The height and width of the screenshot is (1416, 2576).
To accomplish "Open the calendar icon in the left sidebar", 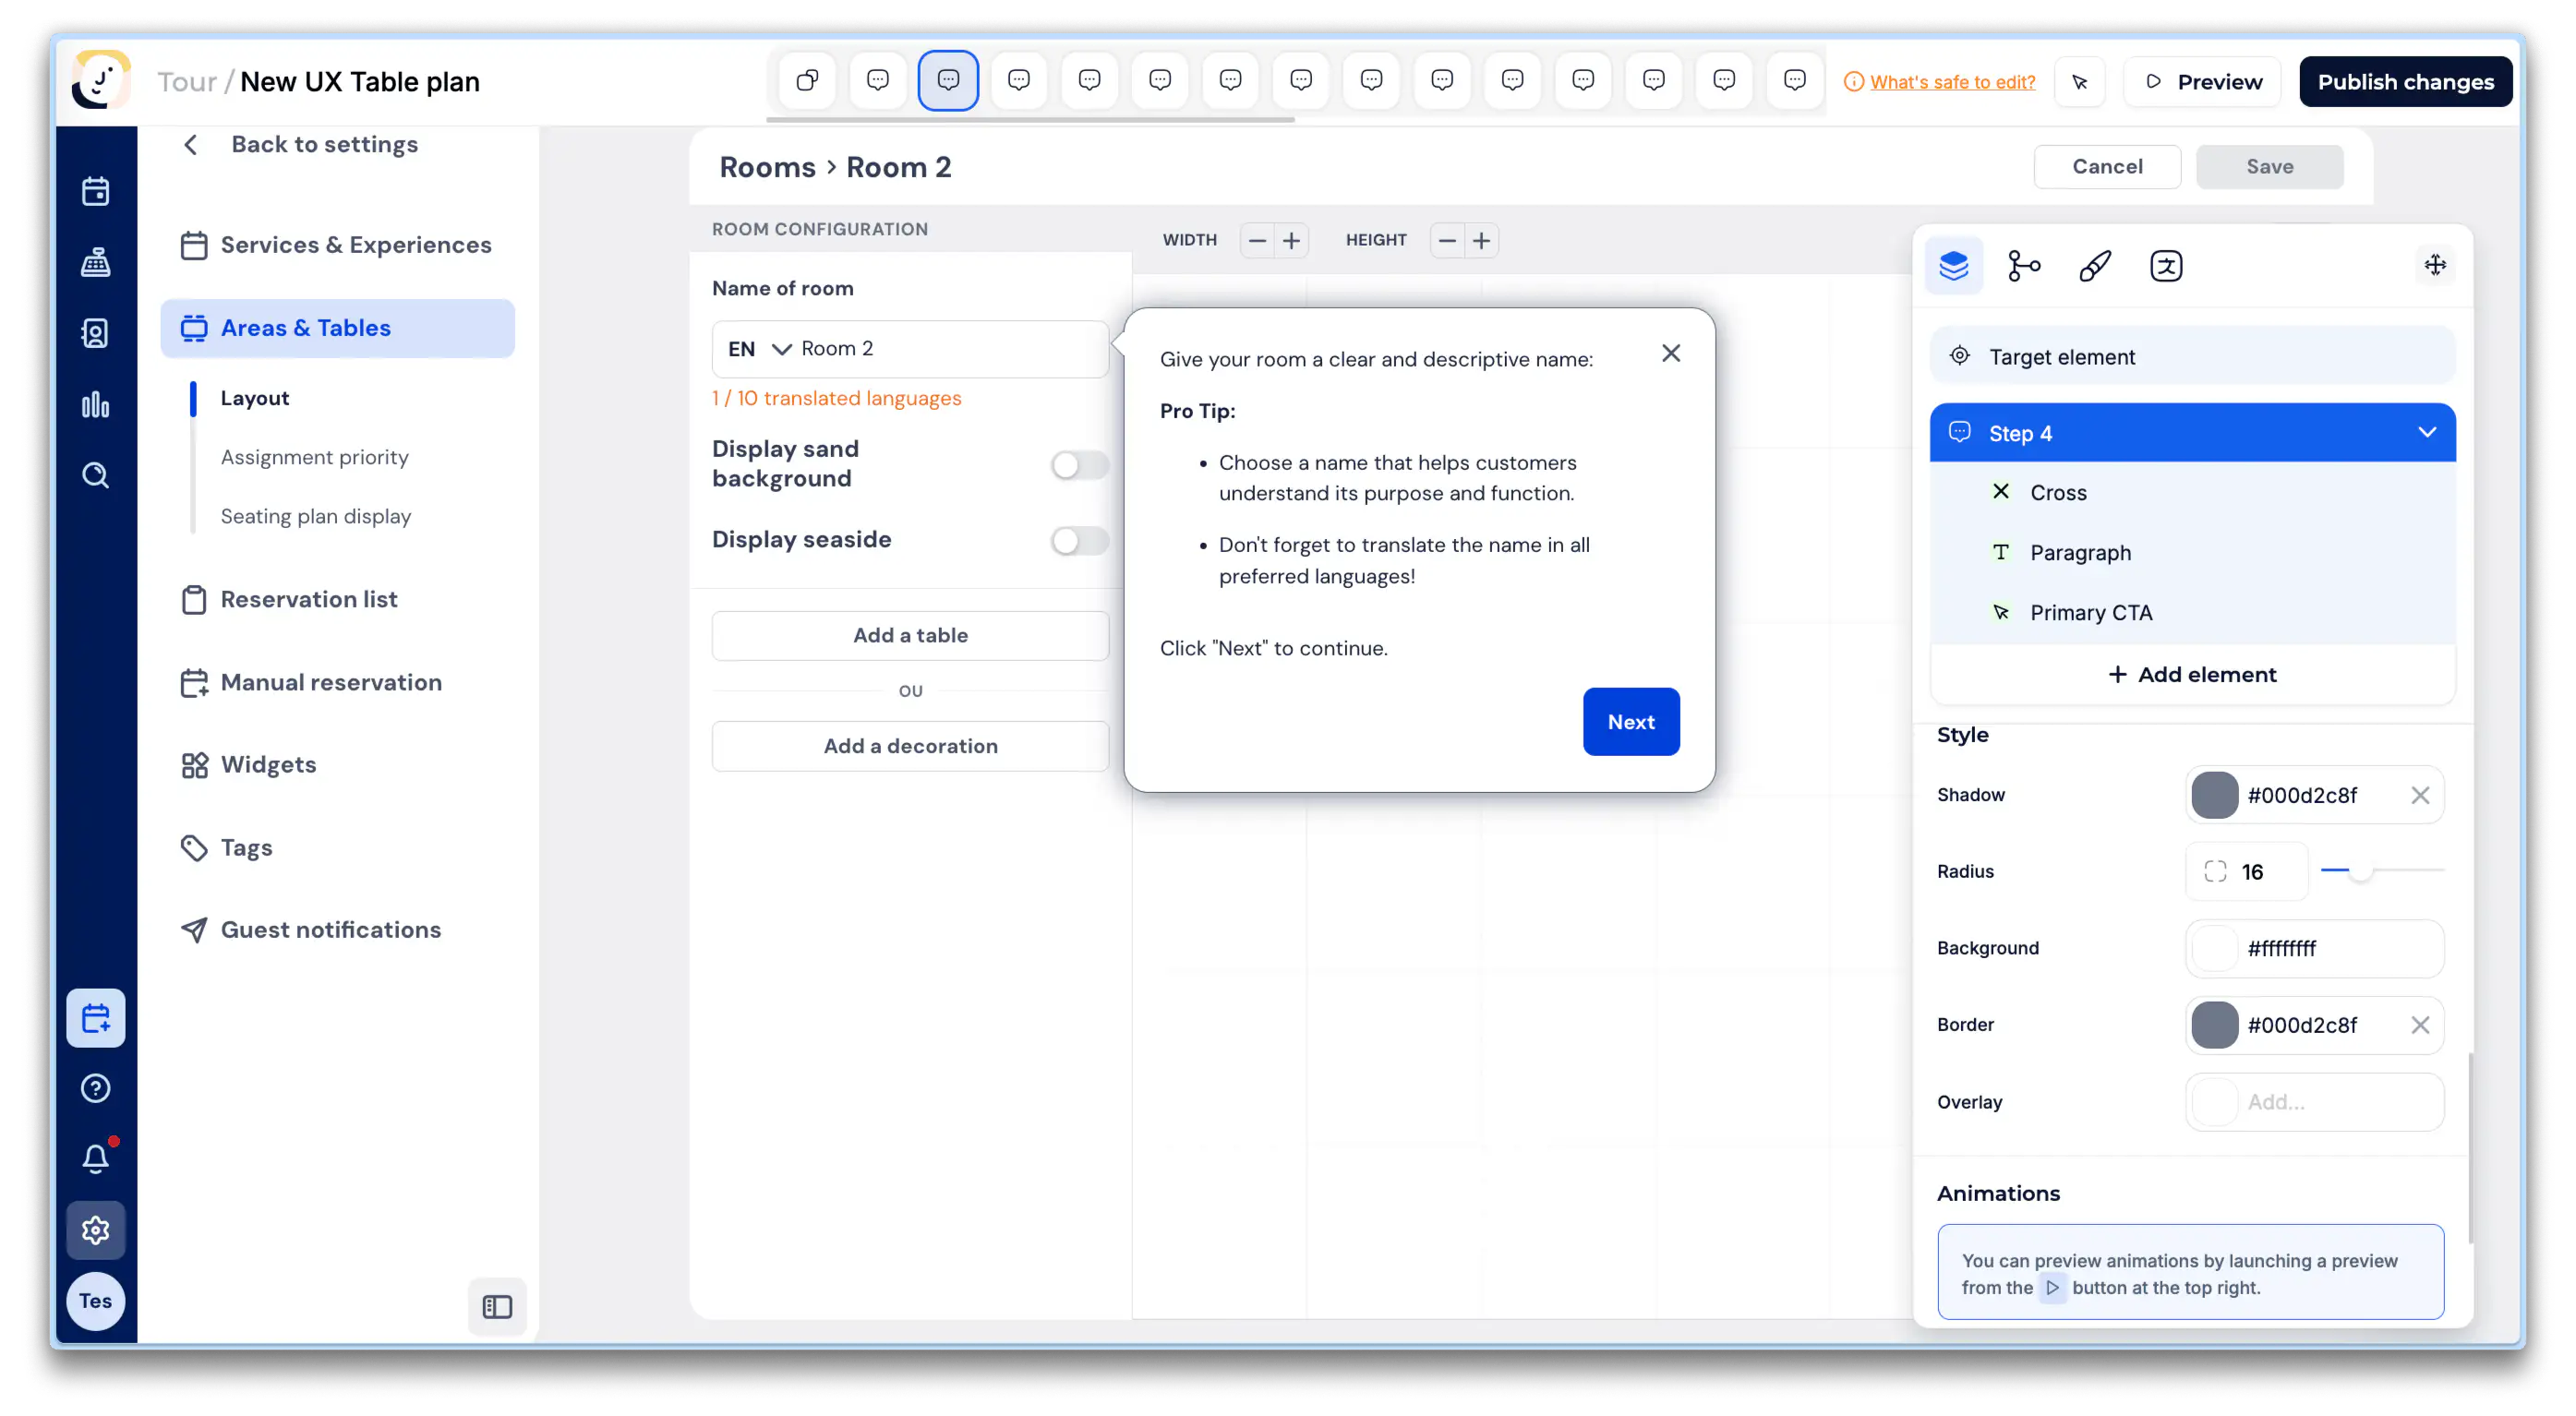I will click(96, 191).
